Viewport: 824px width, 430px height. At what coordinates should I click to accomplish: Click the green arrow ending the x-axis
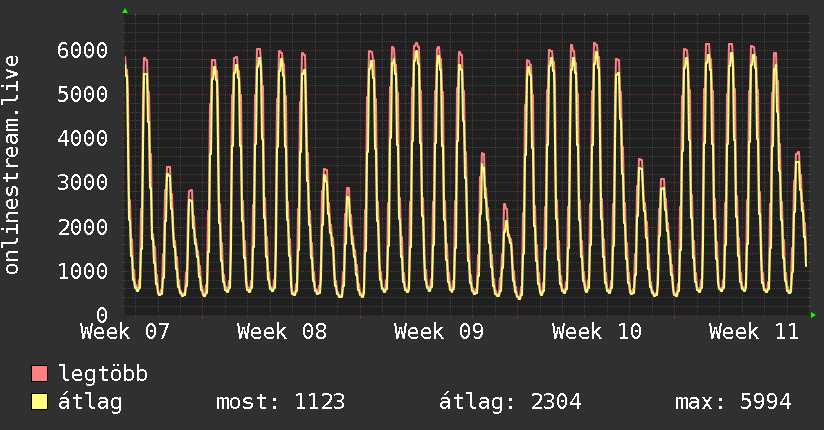pos(814,315)
